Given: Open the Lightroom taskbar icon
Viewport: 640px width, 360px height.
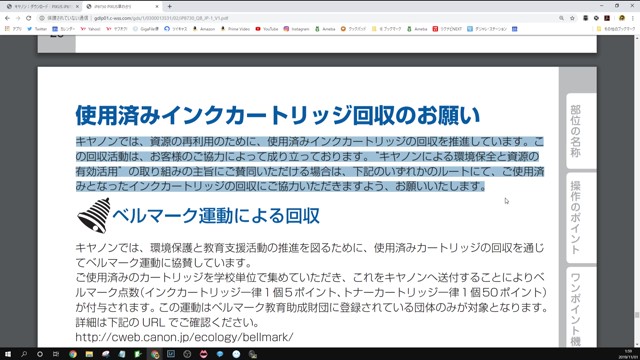Looking at the screenshot, I should [171, 354].
